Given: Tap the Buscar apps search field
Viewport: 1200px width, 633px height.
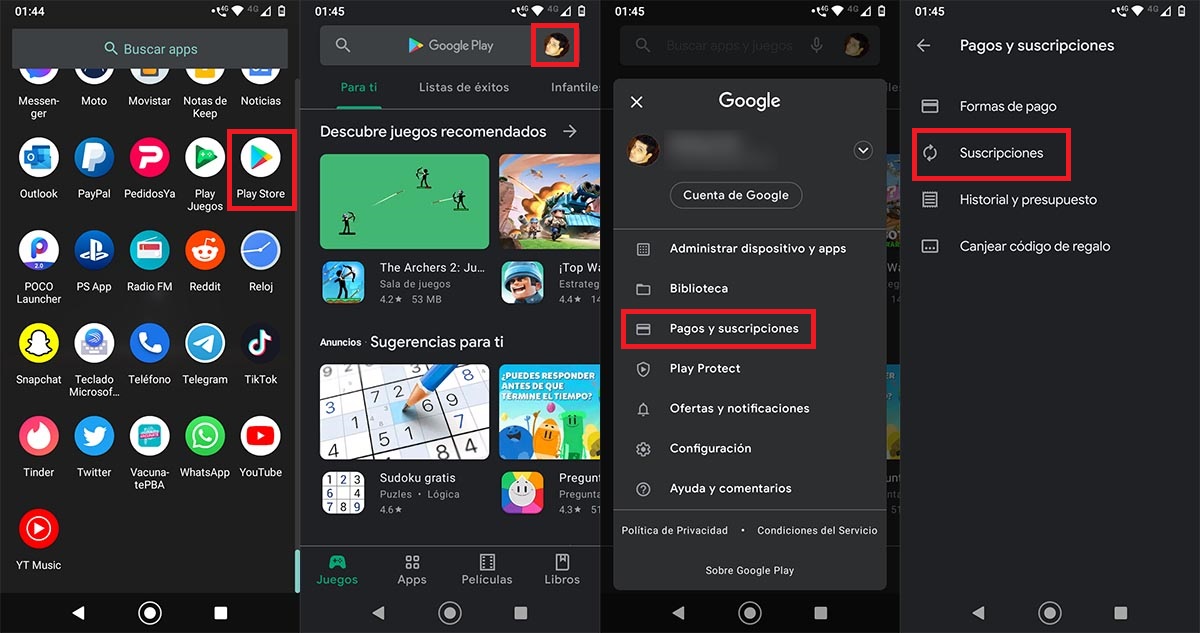Looking at the screenshot, I should tap(150, 48).
